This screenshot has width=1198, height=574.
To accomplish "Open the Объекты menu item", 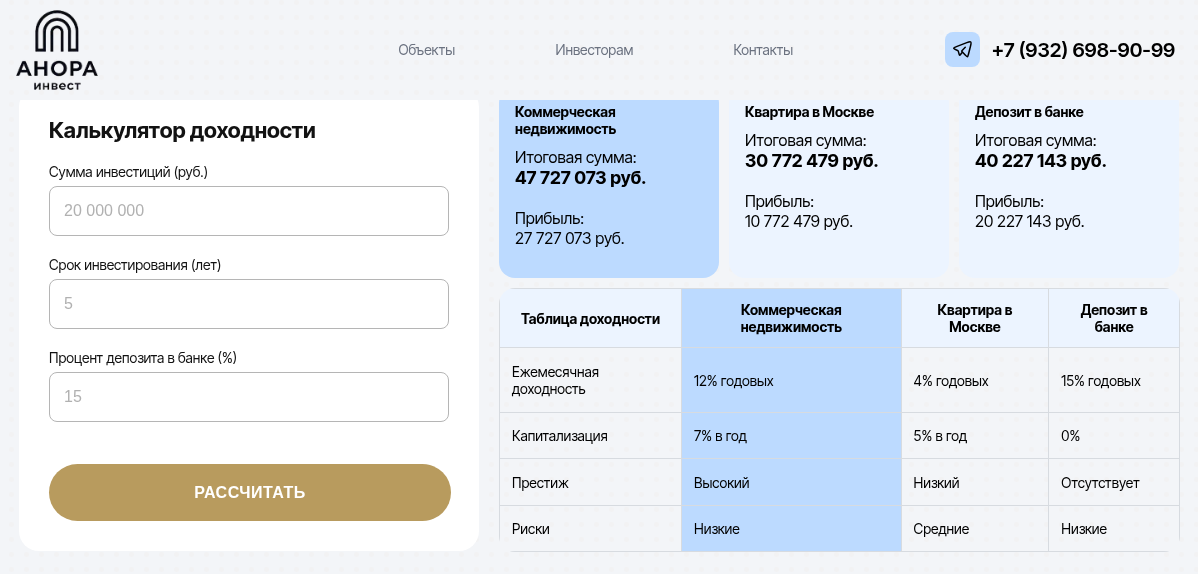I will (426, 50).
